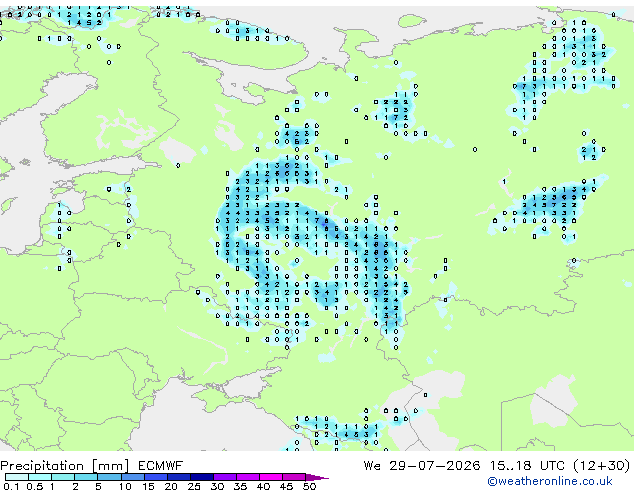Click the arrow tip swatch above 50

(317, 477)
